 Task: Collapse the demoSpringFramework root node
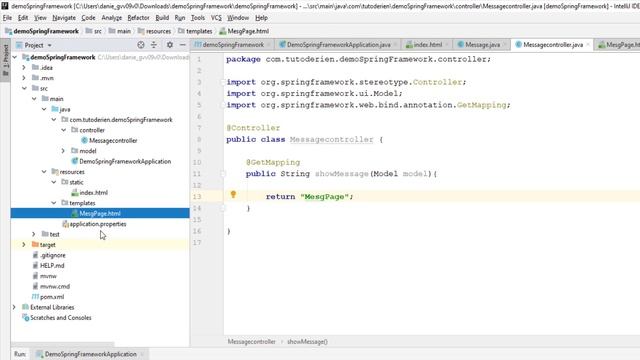(x=15, y=57)
